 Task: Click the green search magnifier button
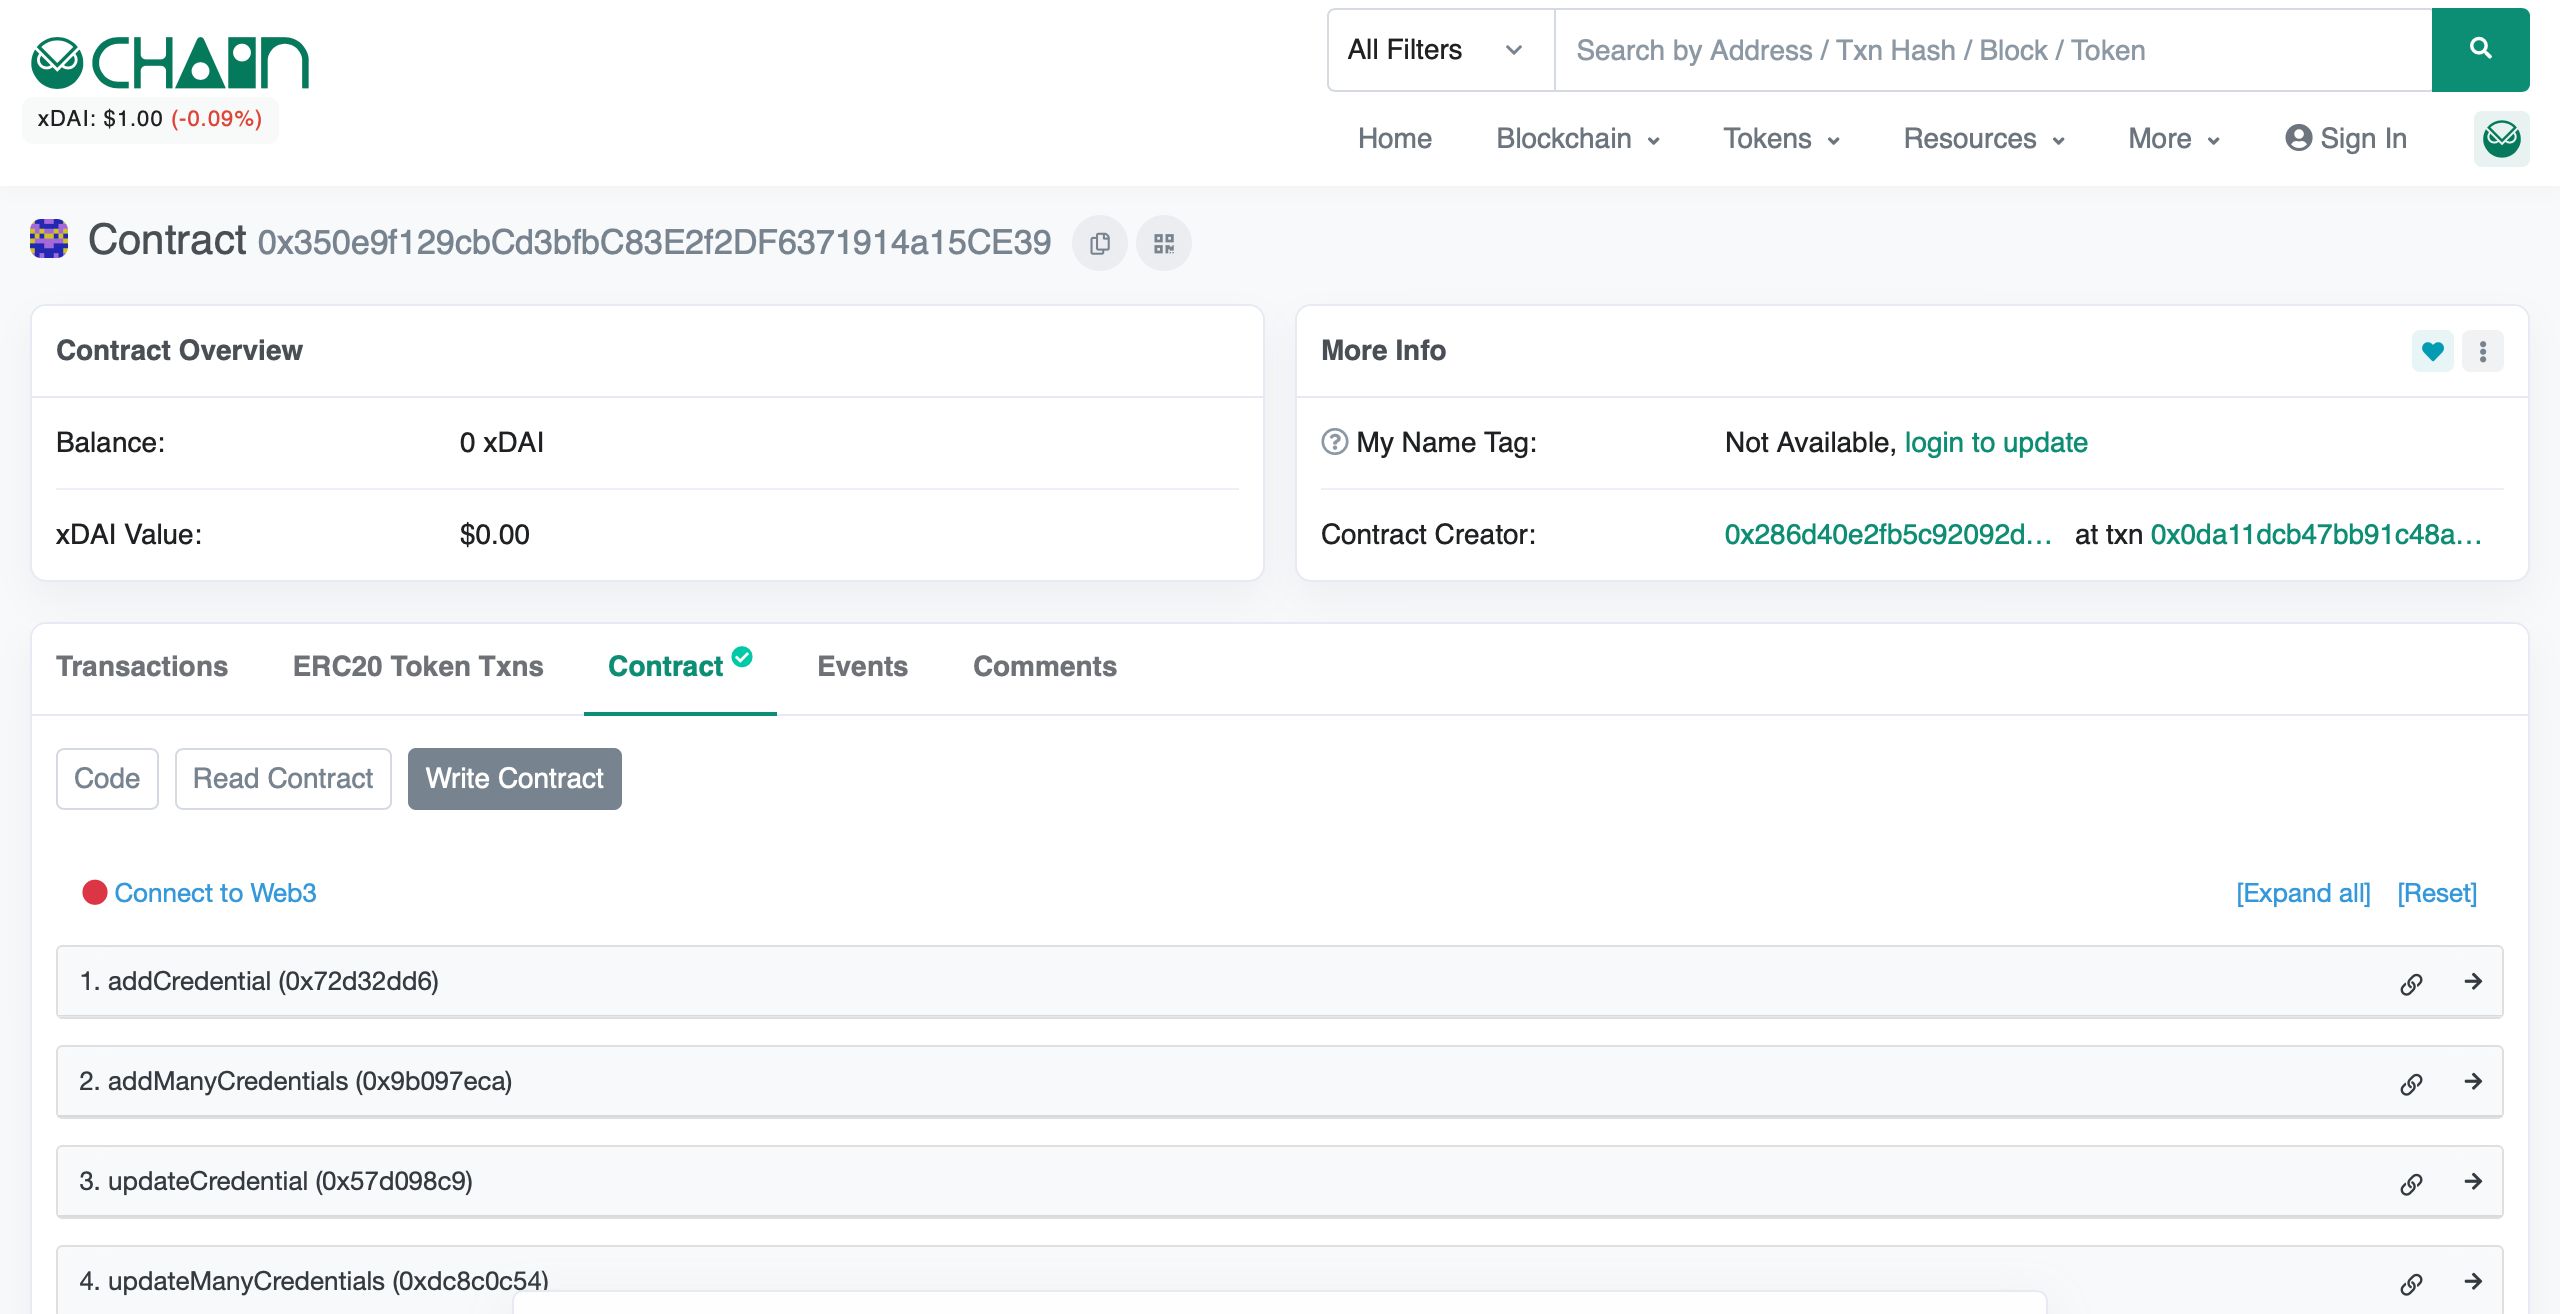(2480, 50)
